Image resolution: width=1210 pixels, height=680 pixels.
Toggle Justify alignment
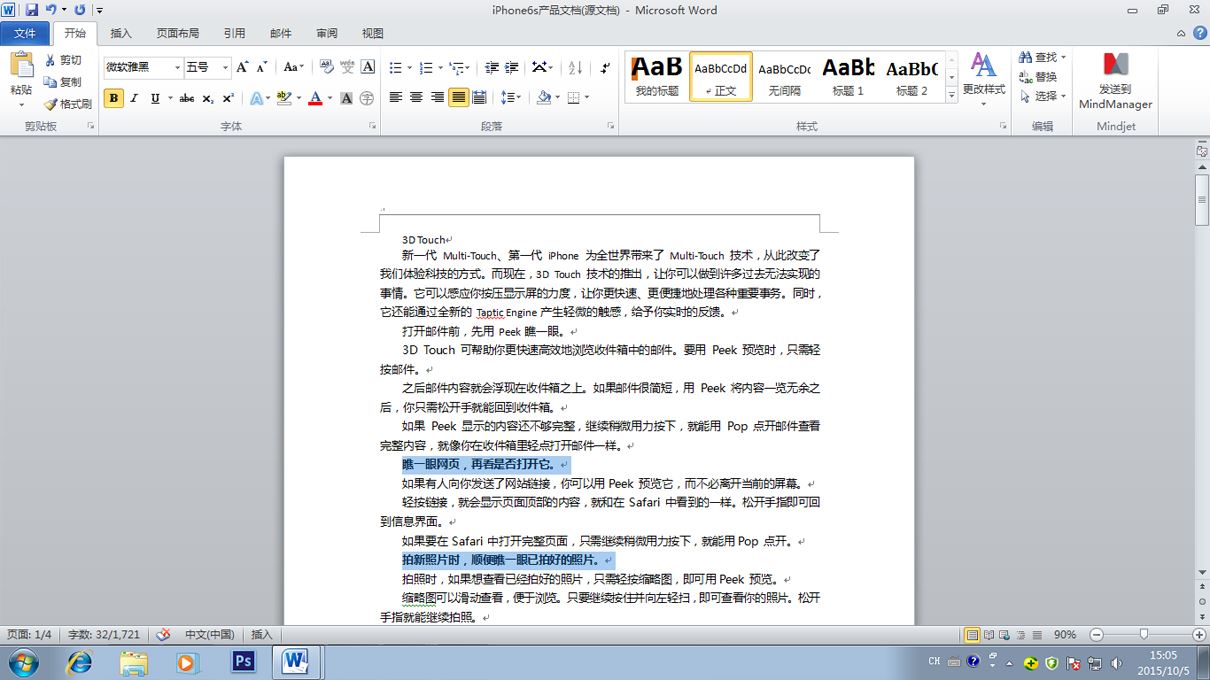click(x=458, y=98)
